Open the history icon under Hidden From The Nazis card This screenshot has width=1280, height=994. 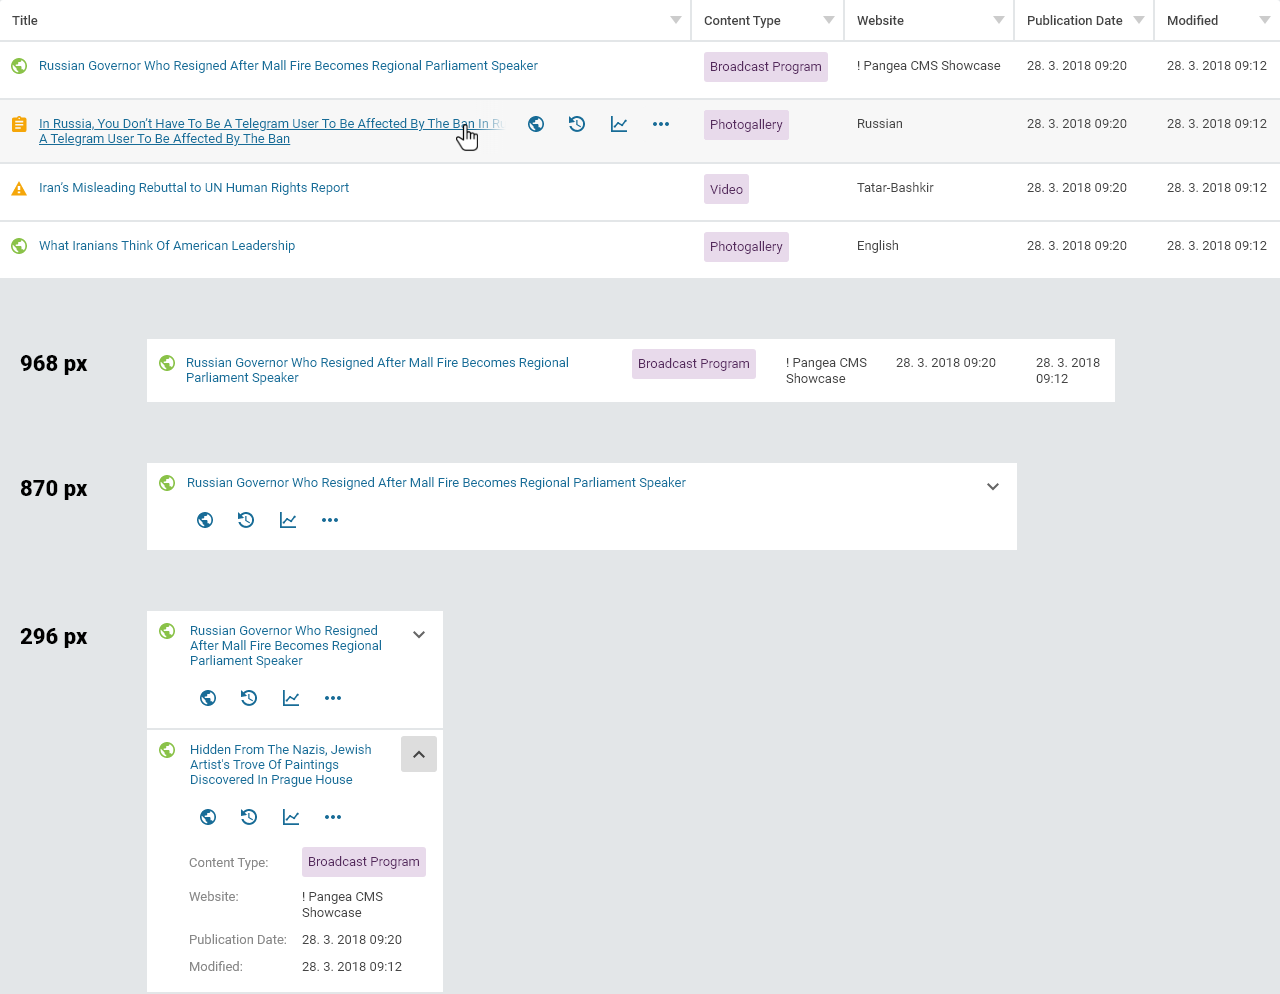point(249,817)
